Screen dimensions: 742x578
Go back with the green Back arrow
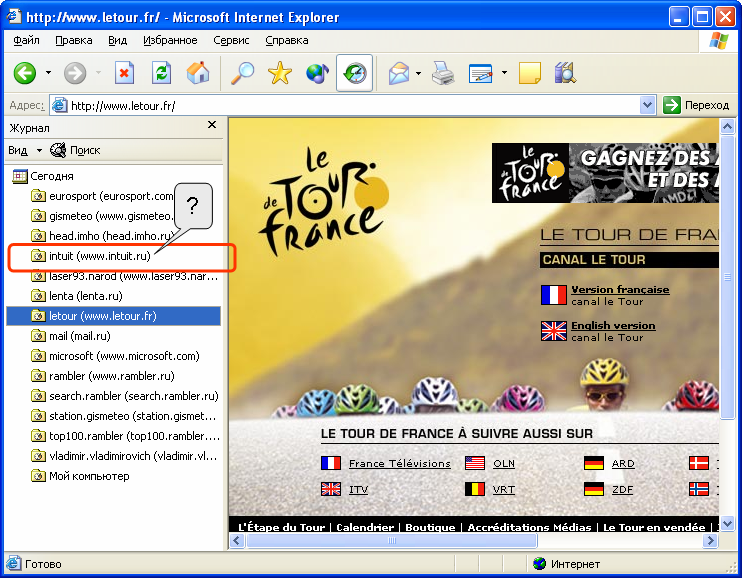[x=25, y=73]
